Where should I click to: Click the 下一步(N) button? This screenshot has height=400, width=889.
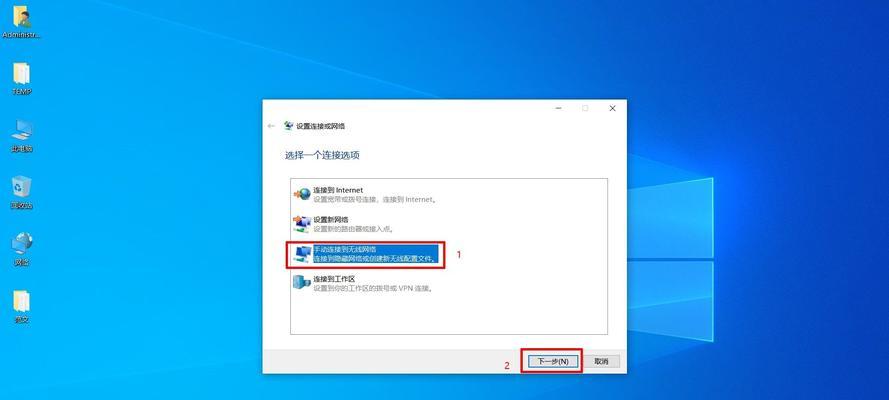tap(553, 361)
